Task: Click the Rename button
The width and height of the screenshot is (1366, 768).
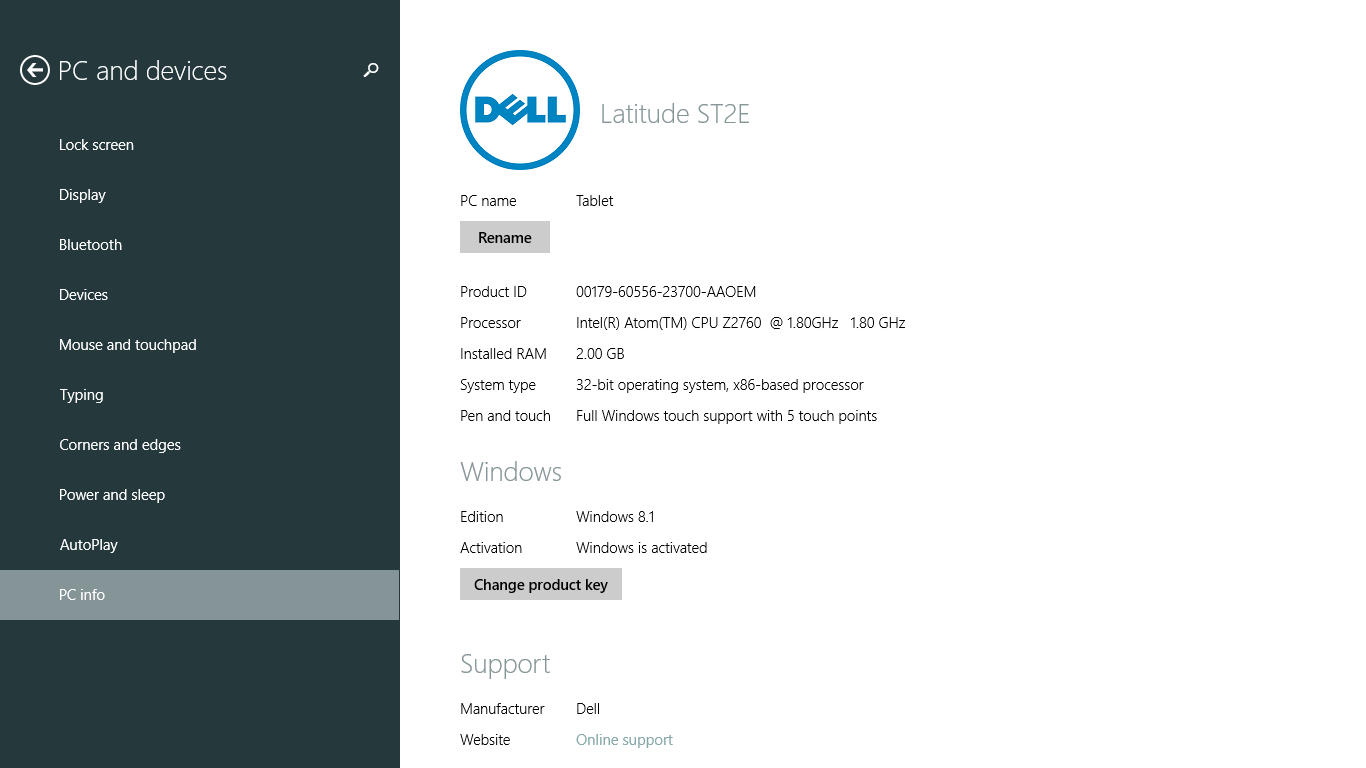Action: point(504,237)
